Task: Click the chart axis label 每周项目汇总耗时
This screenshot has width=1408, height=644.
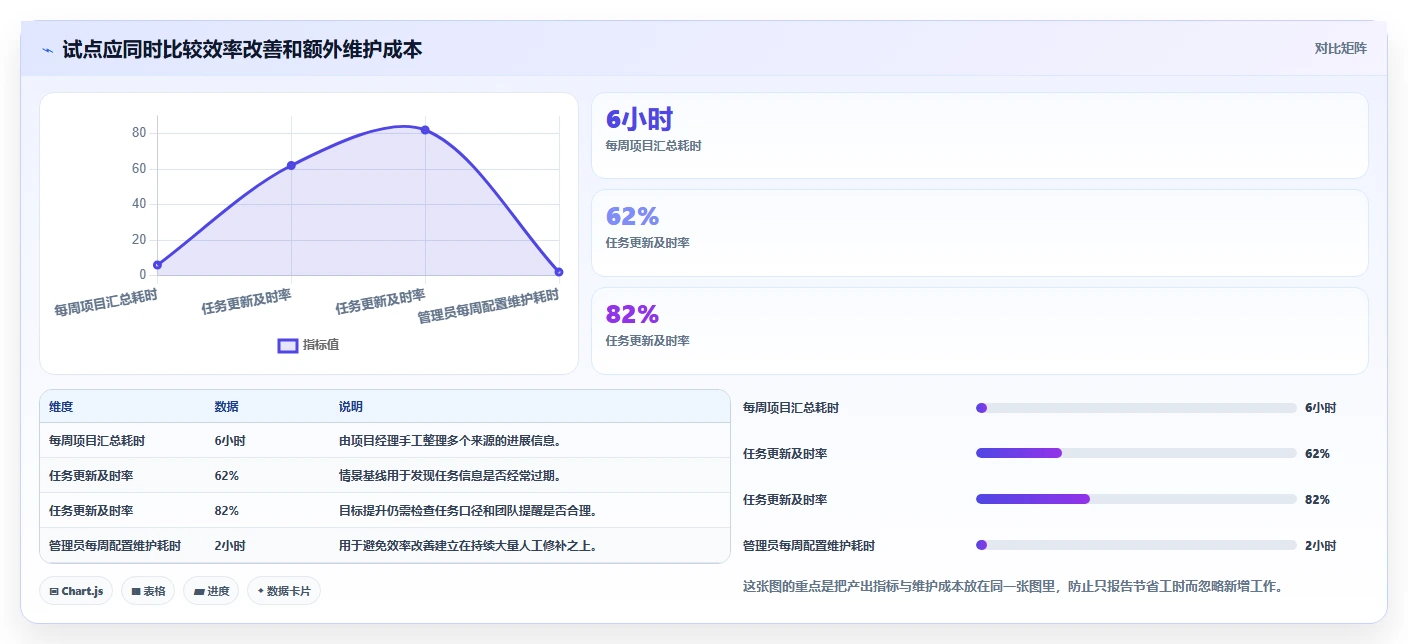Action: (106, 303)
